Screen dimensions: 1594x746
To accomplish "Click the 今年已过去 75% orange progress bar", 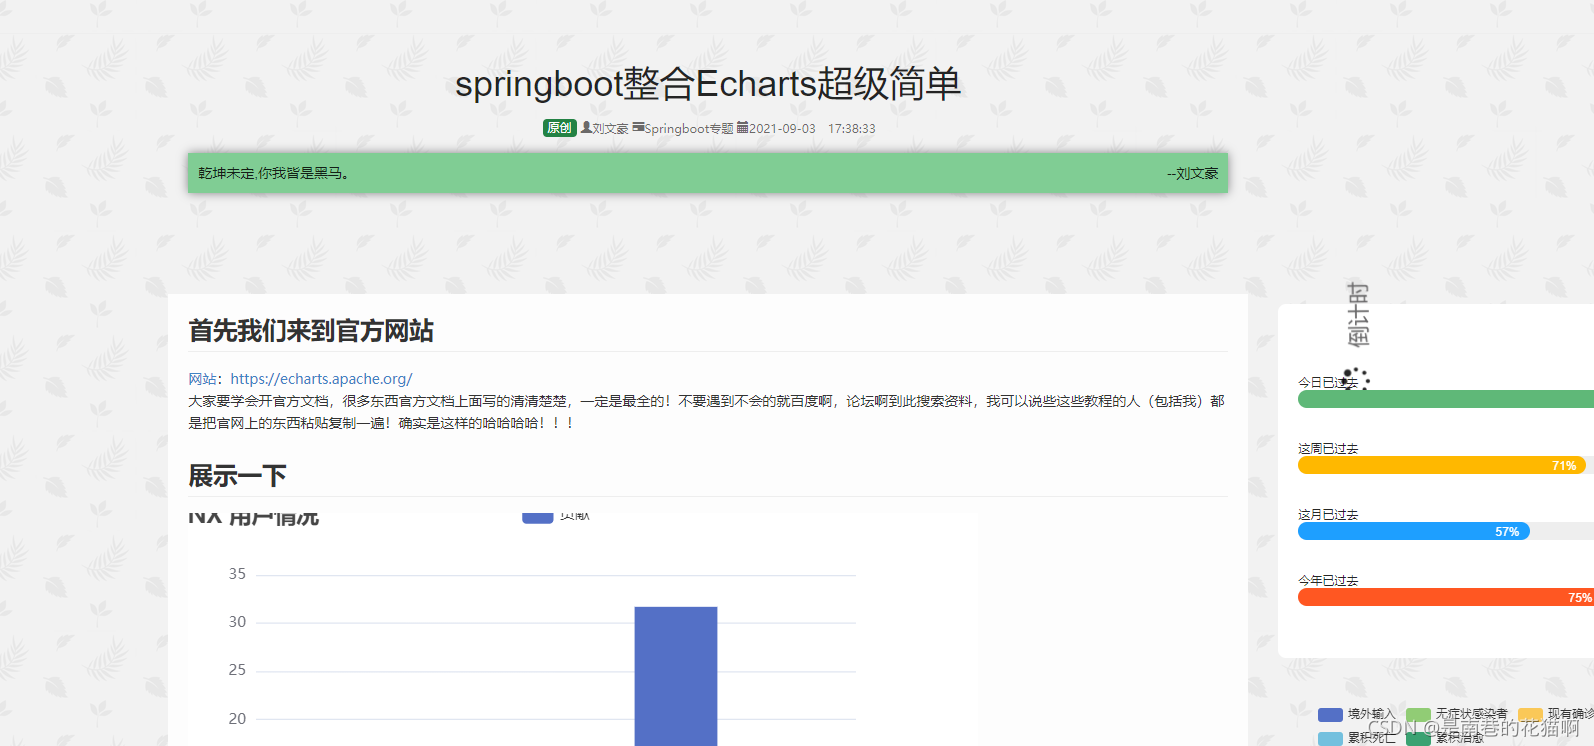I will [x=1446, y=597].
